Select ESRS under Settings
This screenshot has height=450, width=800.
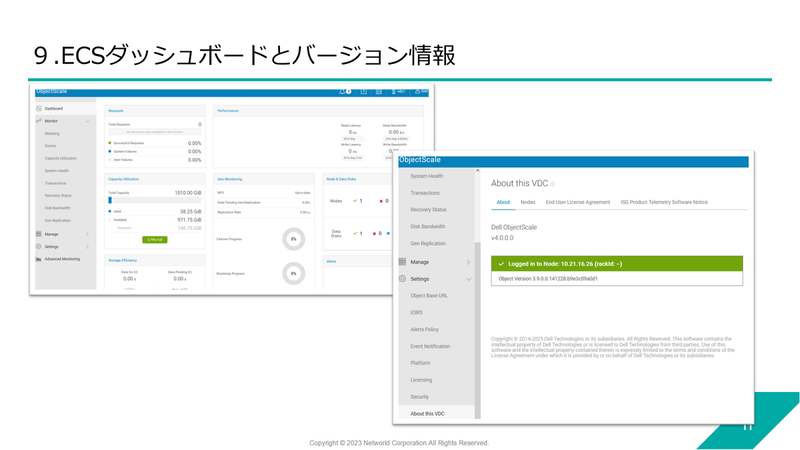[416, 312]
